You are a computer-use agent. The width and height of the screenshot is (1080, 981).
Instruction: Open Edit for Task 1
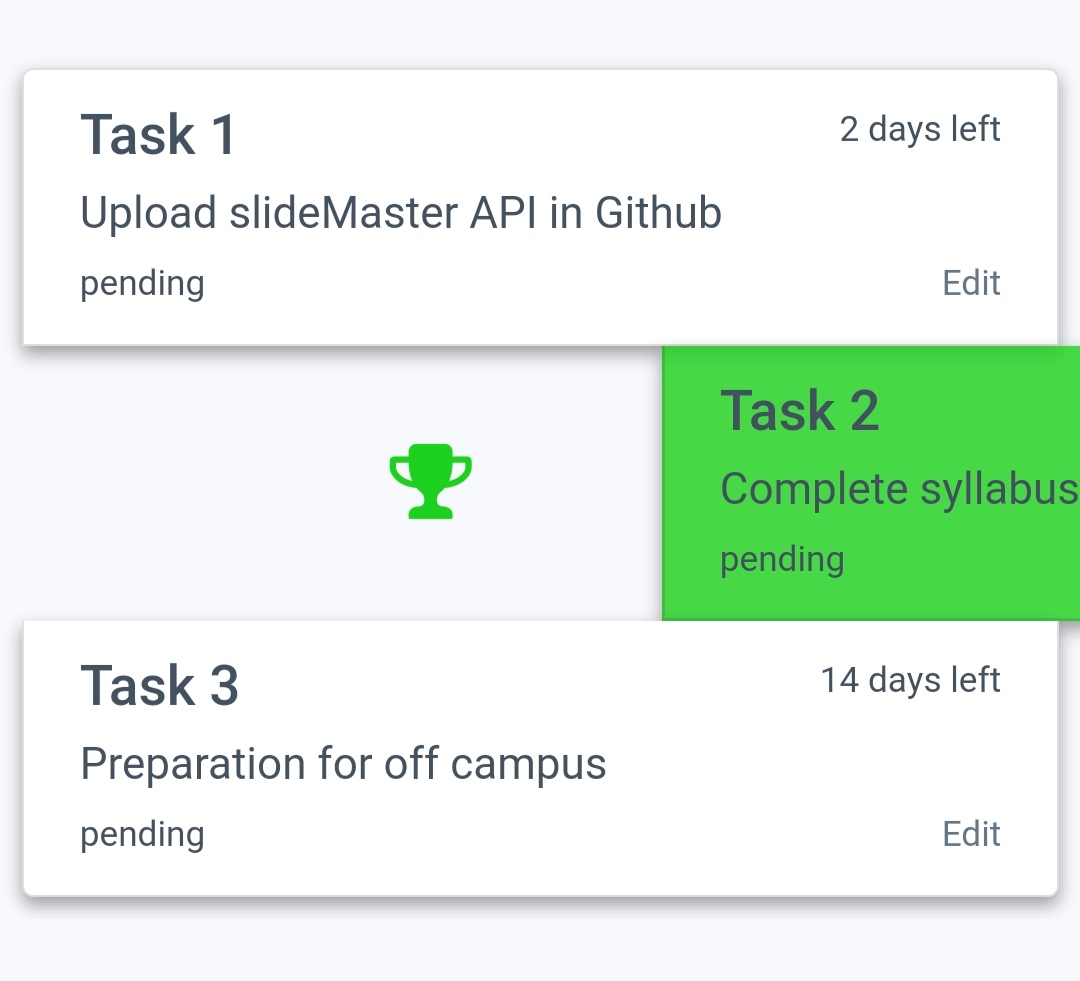point(971,283)
